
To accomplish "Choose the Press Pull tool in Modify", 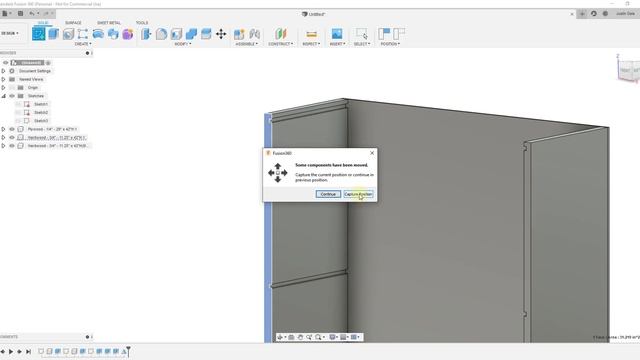I will pos(146,34).
